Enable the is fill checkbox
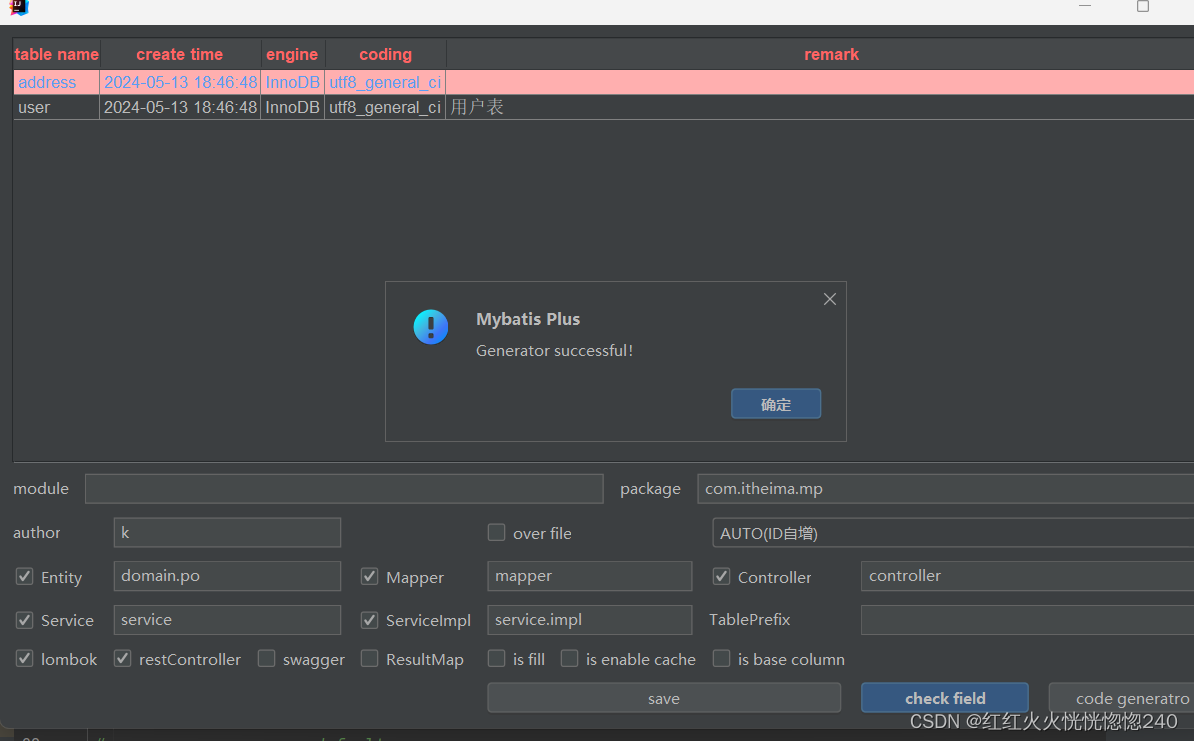This screenshot has height=741, width=1194. pyautogui.click(x=496, y=659)
